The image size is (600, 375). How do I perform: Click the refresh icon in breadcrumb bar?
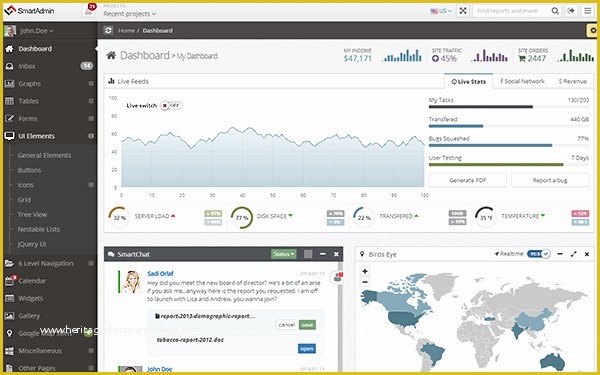(x=108, y=30)
